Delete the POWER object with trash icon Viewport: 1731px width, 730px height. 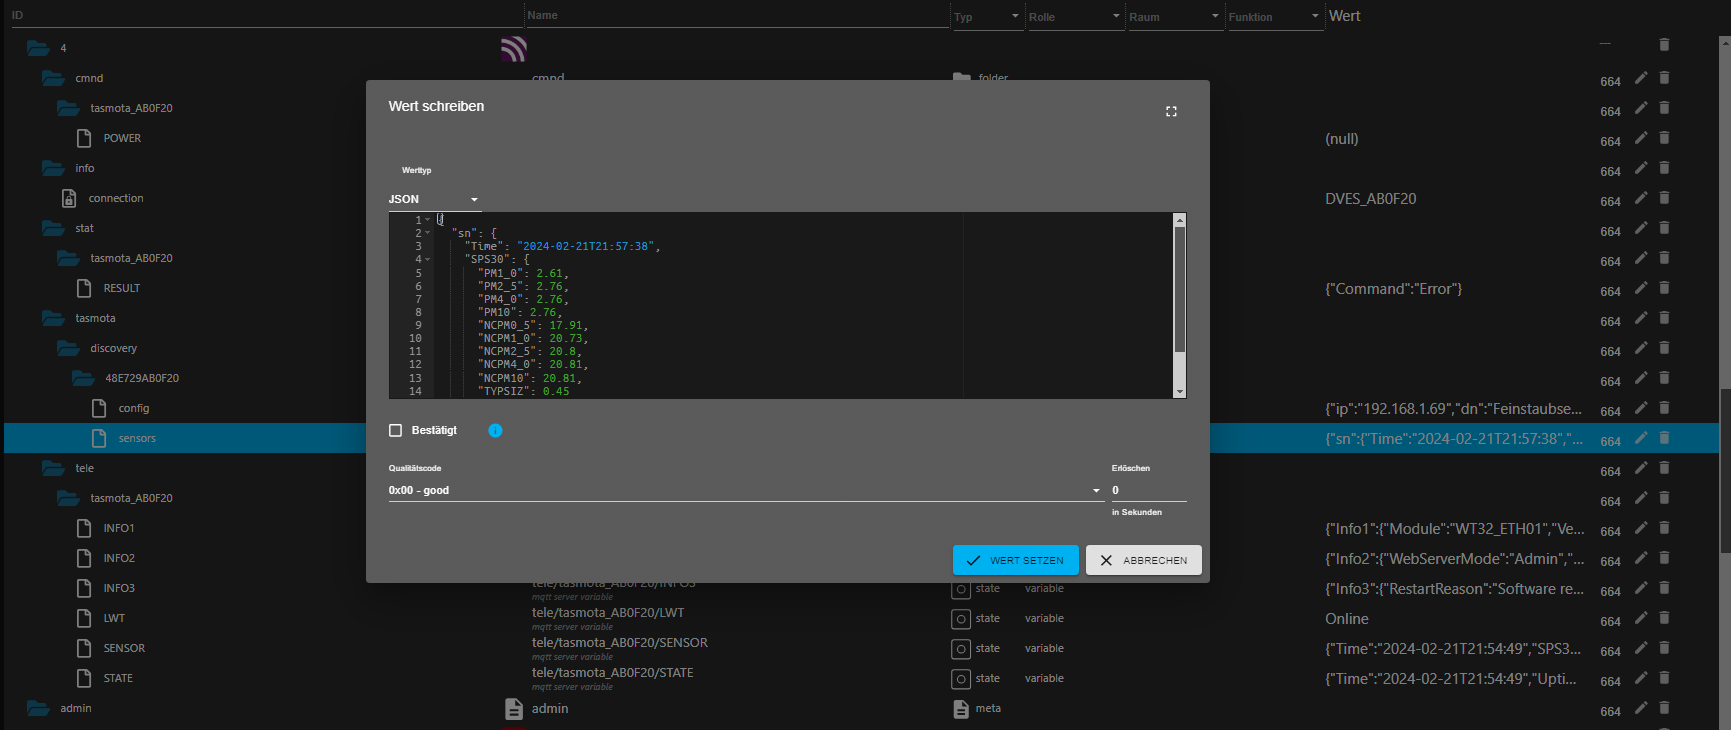[x=1664, y=138]
